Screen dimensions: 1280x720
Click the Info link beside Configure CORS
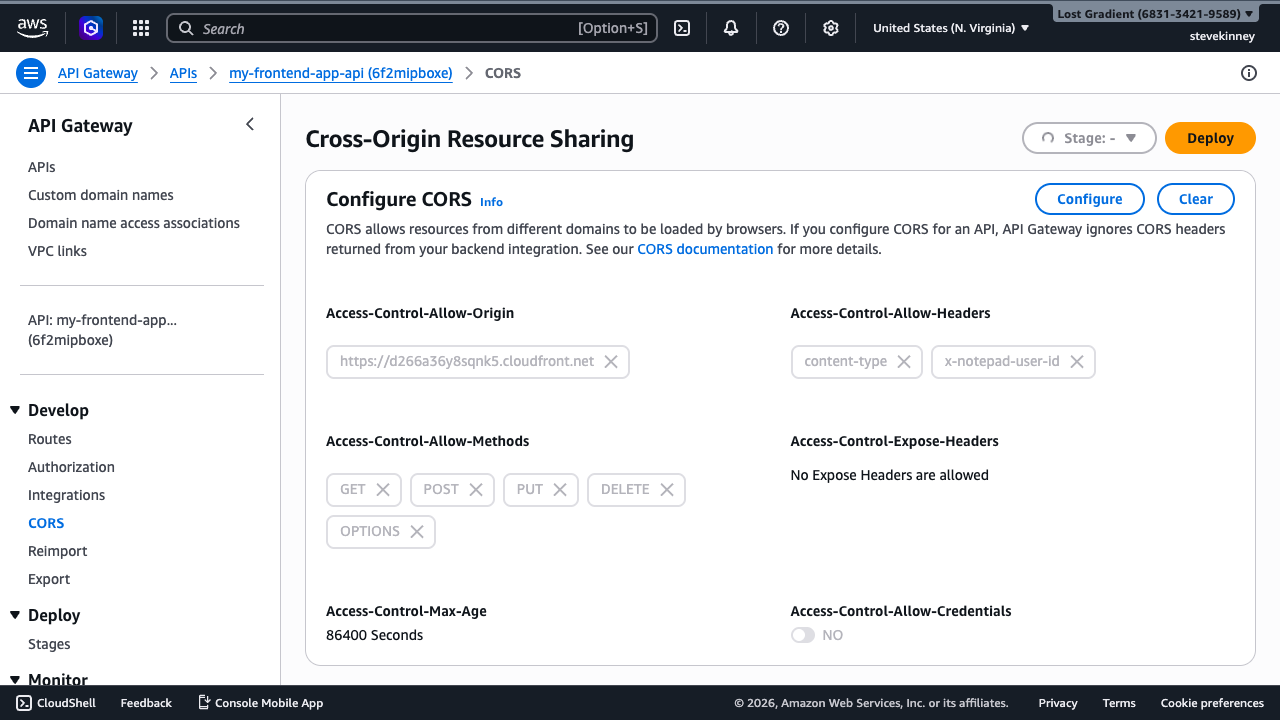[491, 202]
